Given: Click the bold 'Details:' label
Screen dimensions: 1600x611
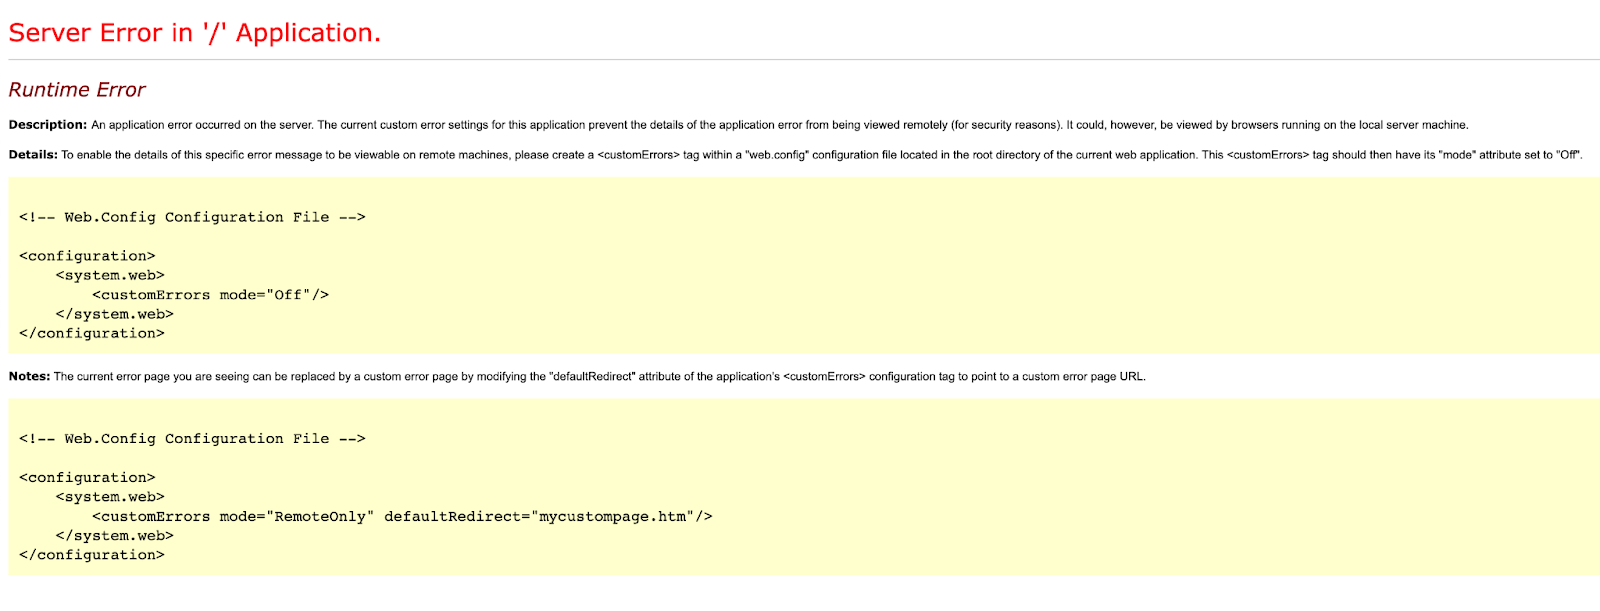Looking at the screenshot, I should tap(33, 155).
